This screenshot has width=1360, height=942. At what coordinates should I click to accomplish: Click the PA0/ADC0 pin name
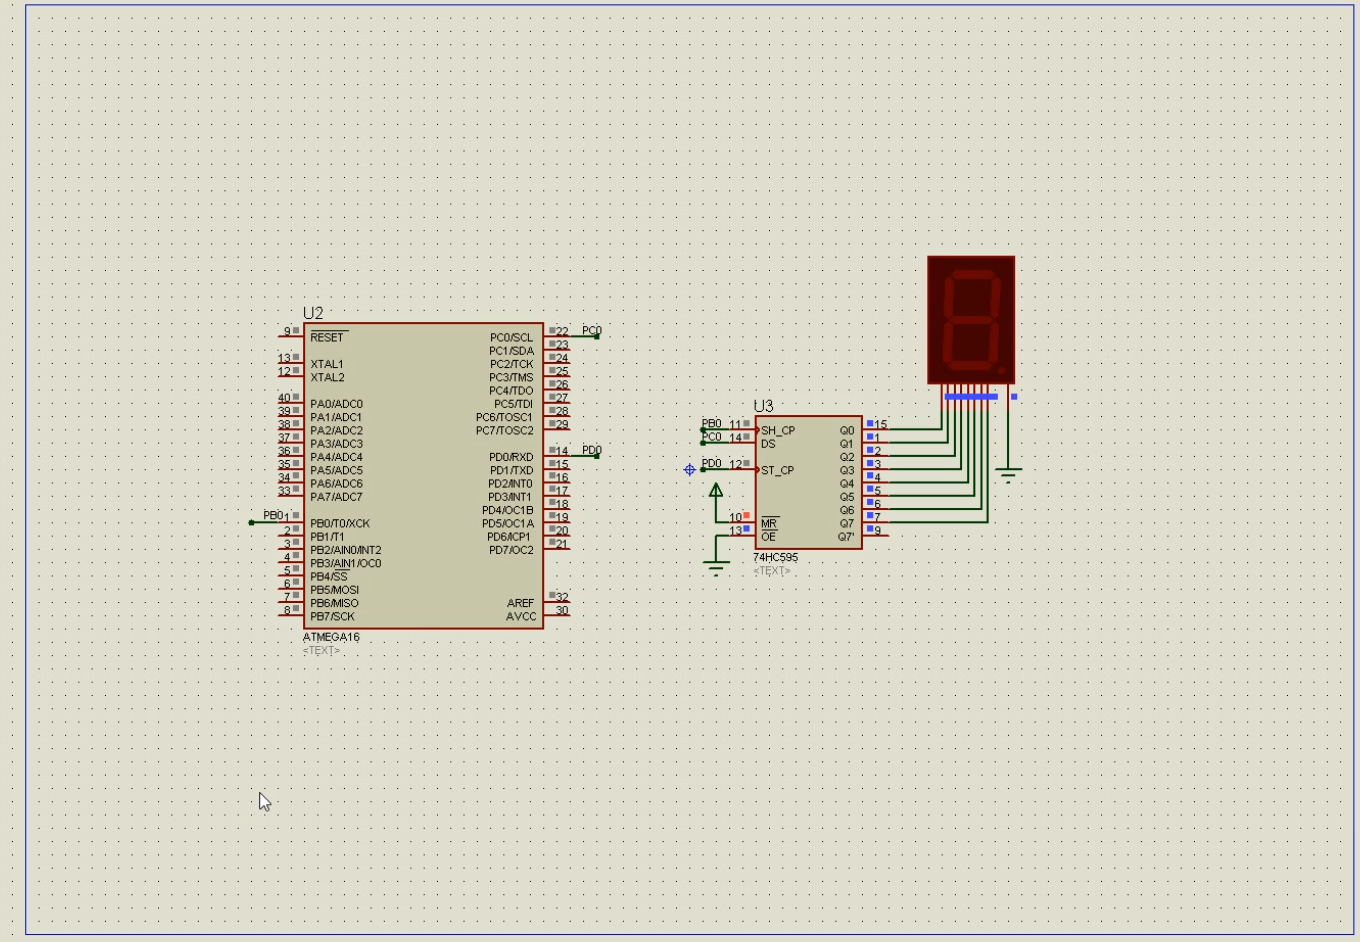(336, 404)
